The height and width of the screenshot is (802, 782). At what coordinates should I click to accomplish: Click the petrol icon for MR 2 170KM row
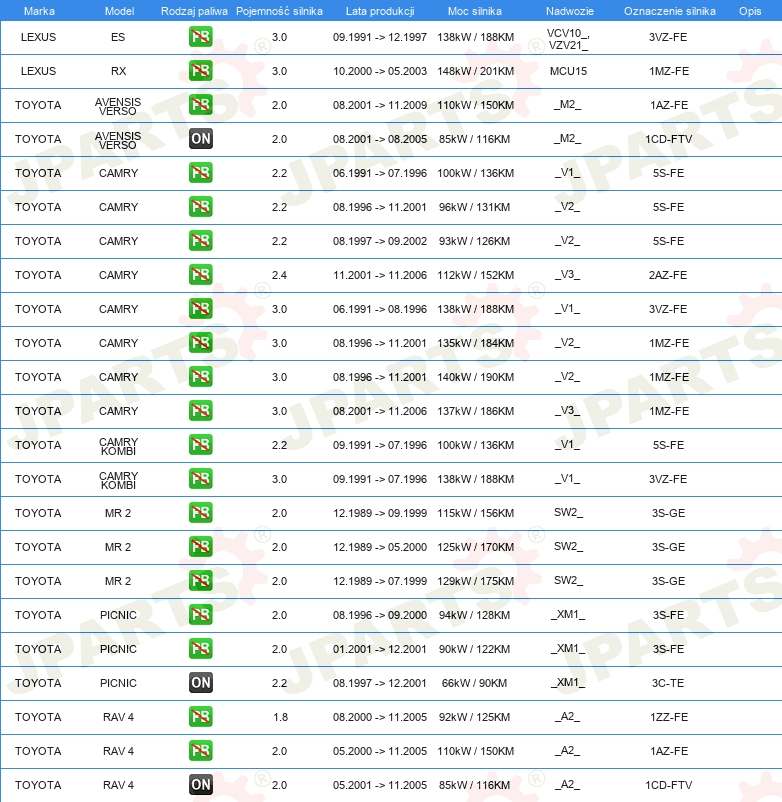click(200, 546)
